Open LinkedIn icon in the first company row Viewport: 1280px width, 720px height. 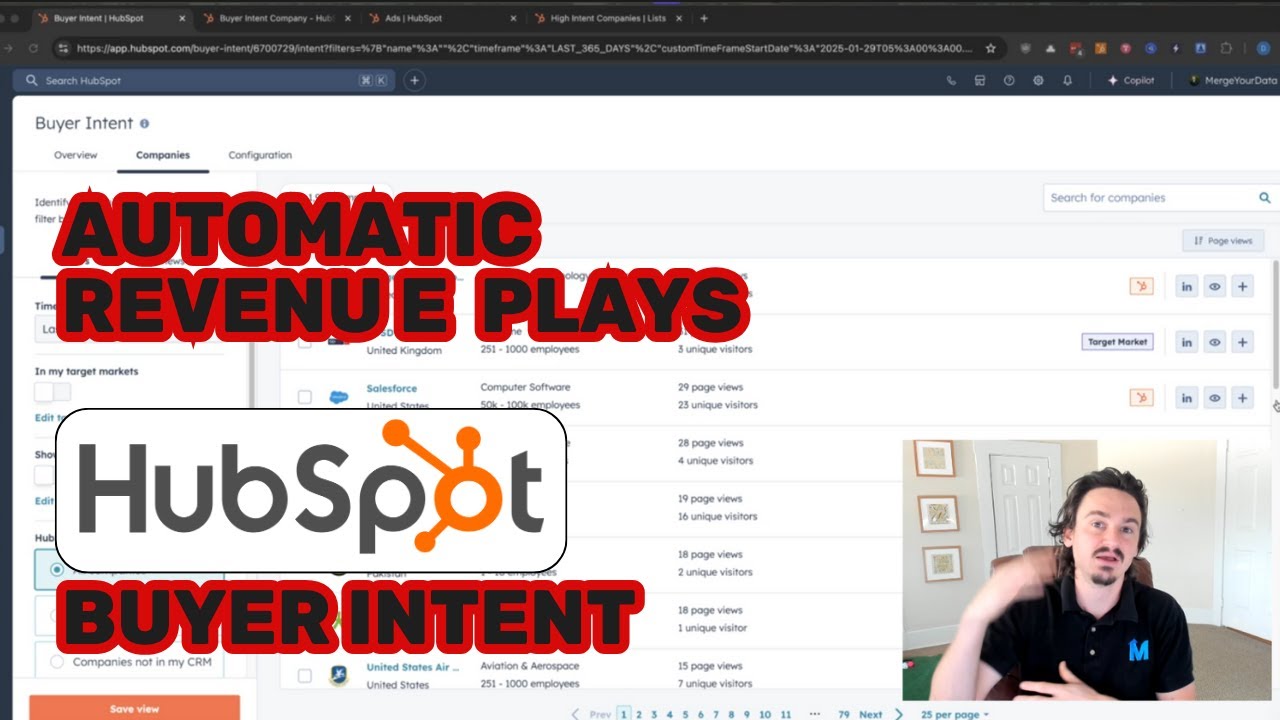pos(1186,287)
